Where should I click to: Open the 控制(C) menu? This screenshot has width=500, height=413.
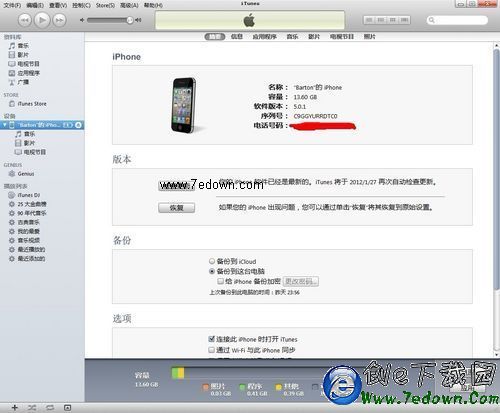pos(81,5)
